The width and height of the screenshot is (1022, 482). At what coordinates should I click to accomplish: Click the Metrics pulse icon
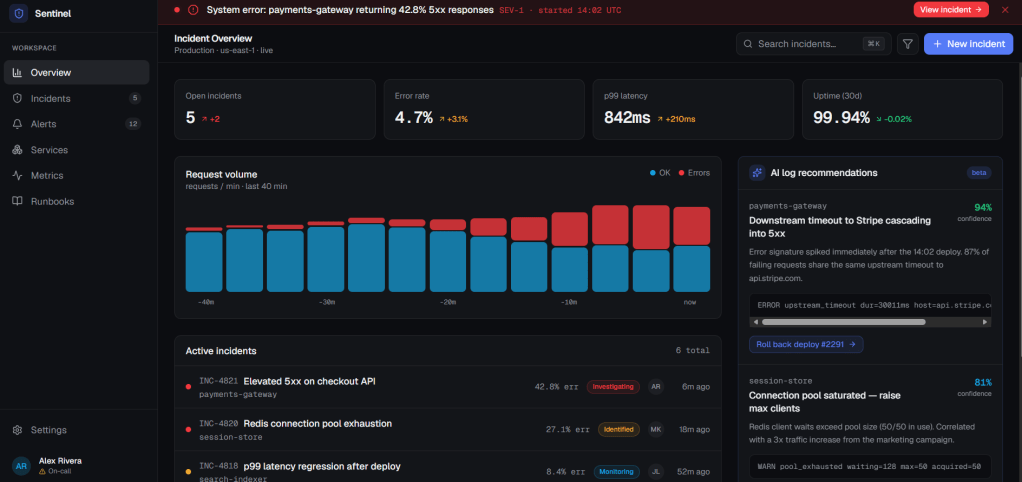coord(18,175)
